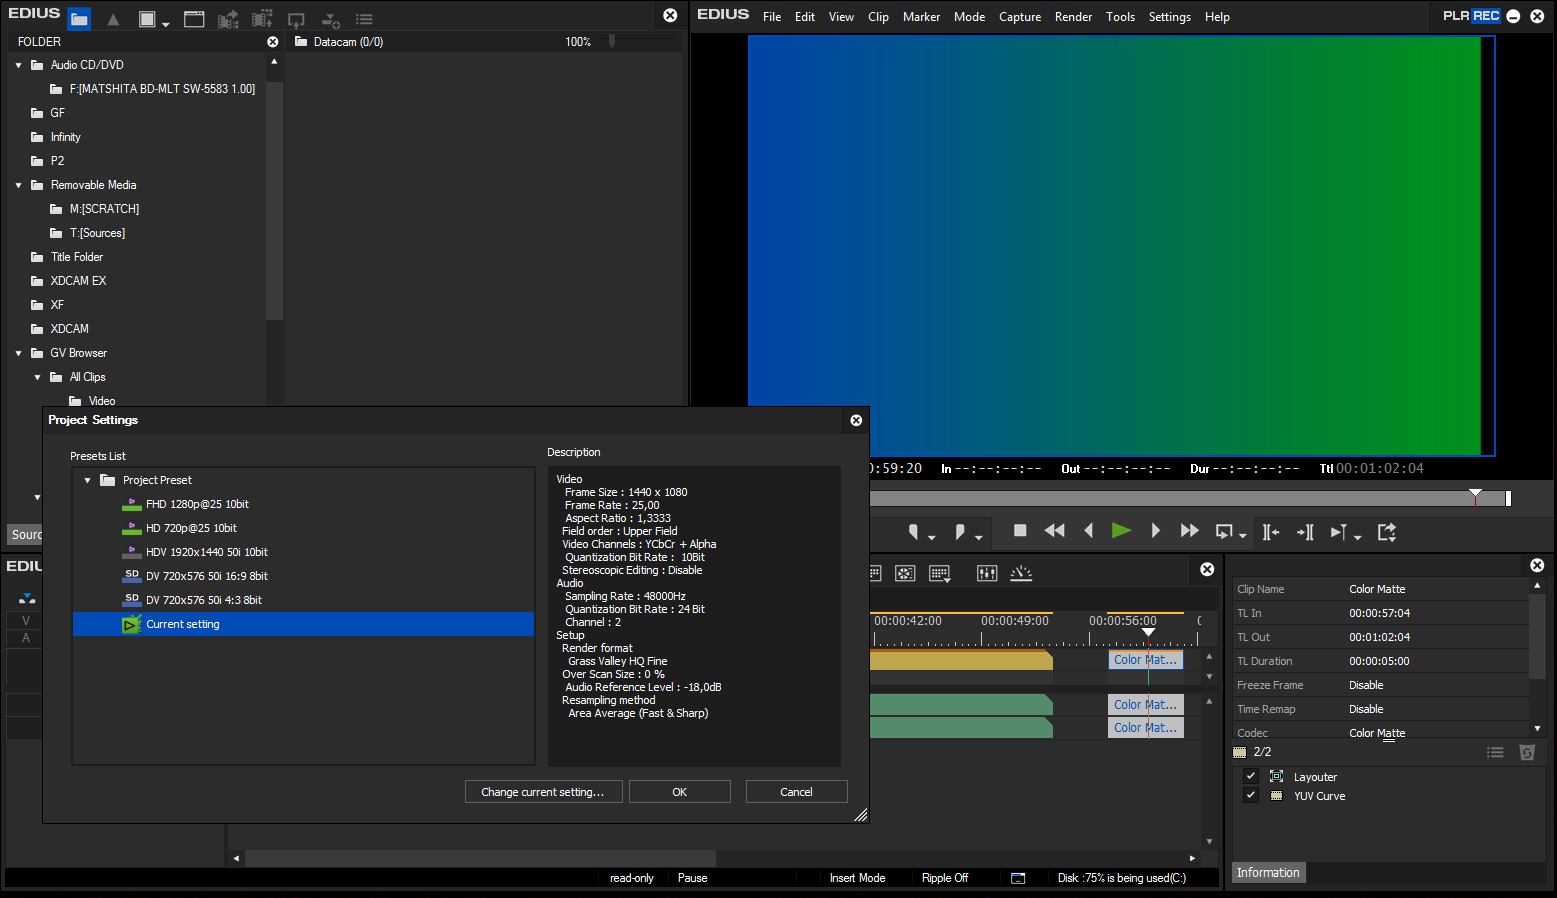Click the Export icon in player controls
The height and width of the screenshot is (898, 1557).
[1387, 532]
